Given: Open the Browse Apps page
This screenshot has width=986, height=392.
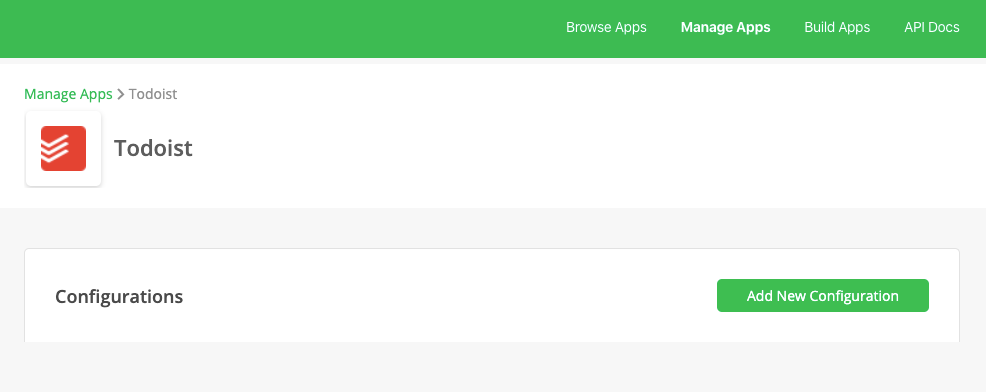Looking at the screenshot, I should [606, 28].
